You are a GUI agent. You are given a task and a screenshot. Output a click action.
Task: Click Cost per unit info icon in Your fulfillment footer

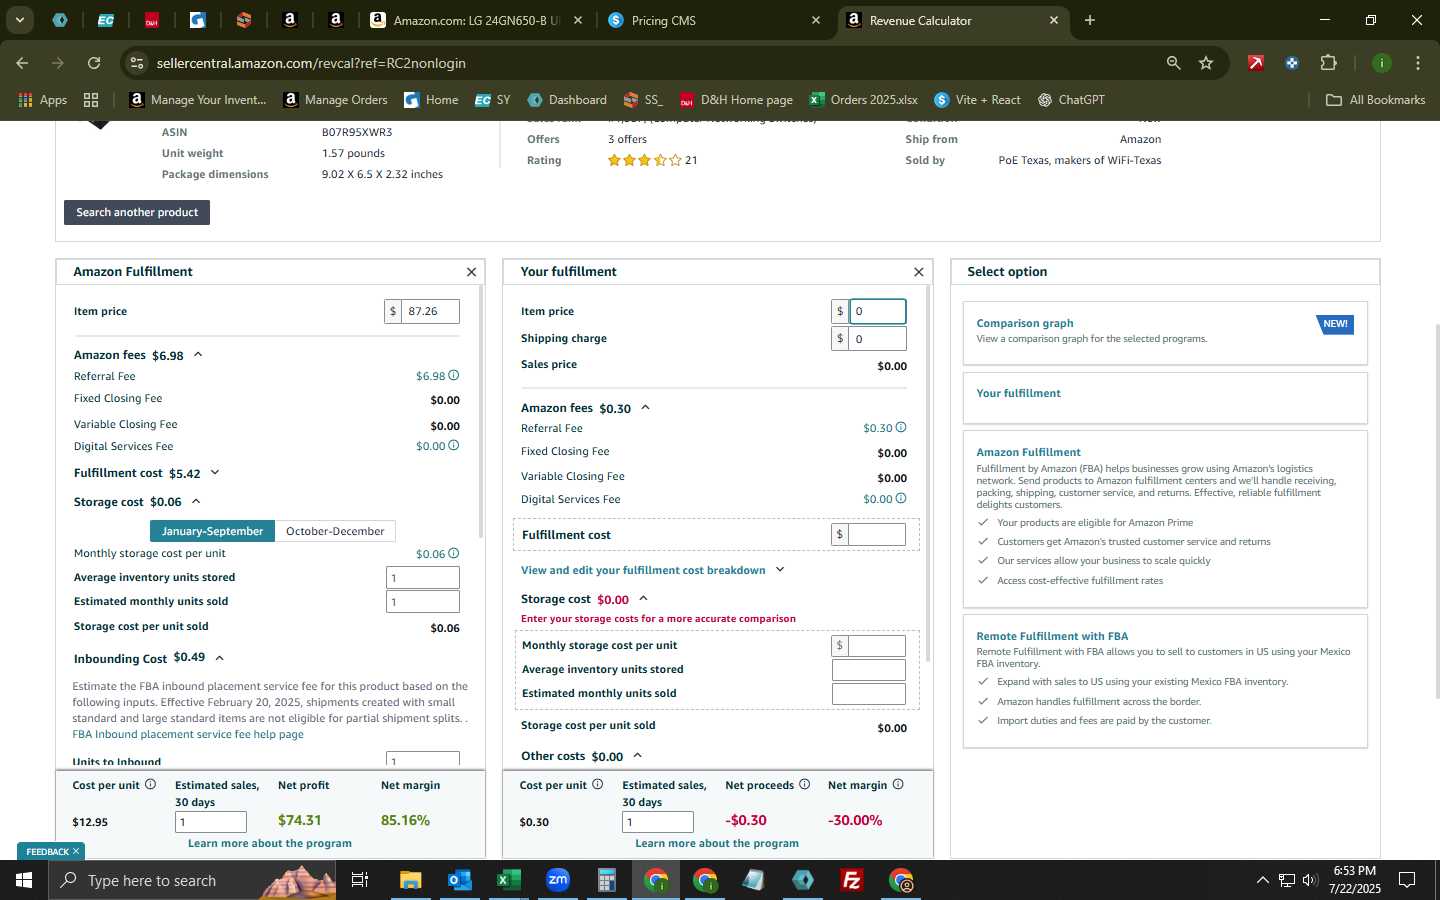coord(598,785)
